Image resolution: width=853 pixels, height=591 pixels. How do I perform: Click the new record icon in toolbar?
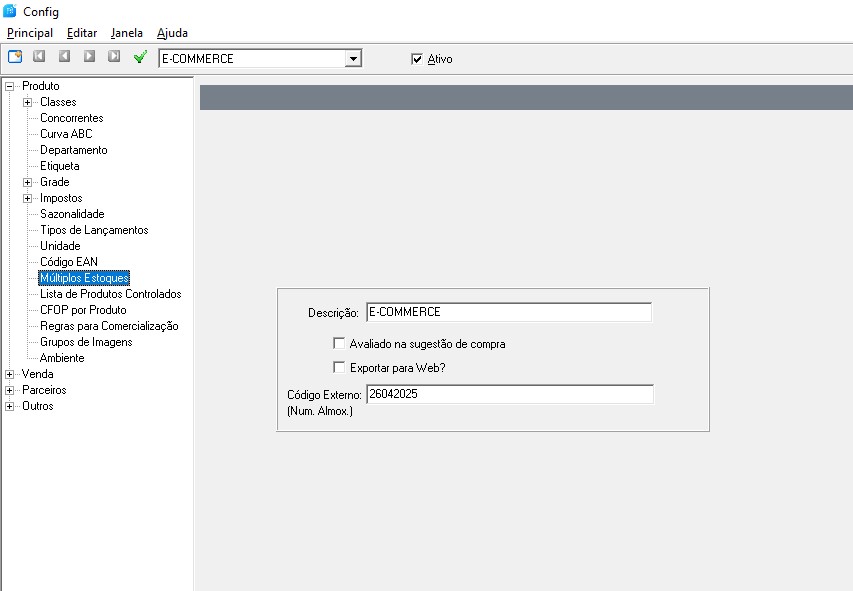tap(15, 57)
